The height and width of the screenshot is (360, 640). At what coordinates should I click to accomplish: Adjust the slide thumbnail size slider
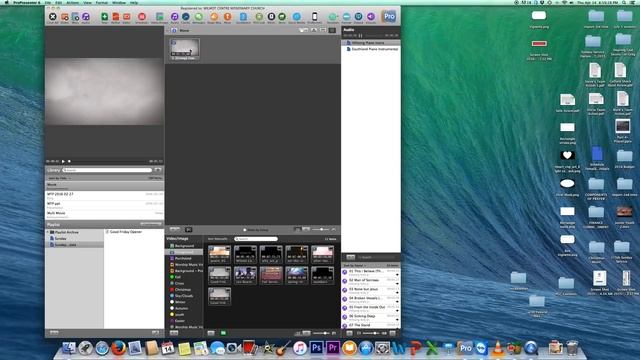click(322, 229)
